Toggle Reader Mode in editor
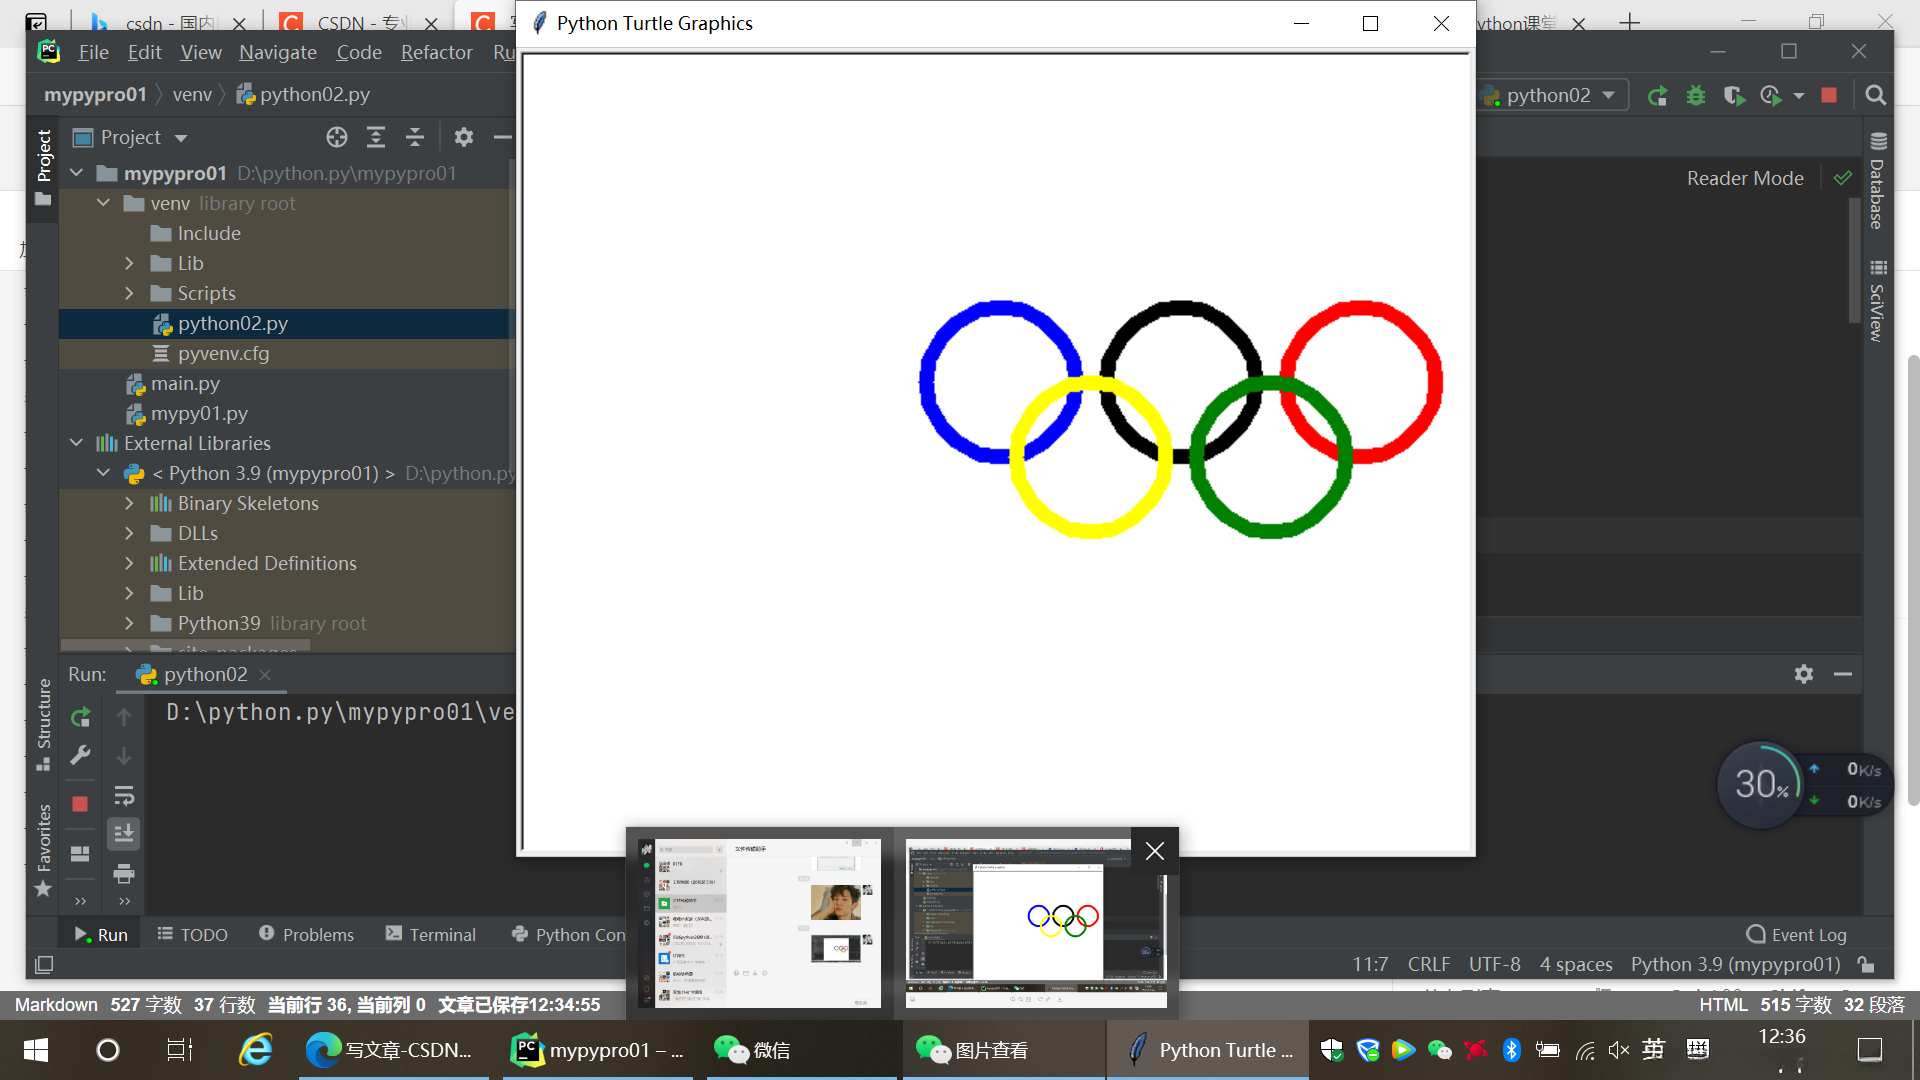Image resolution: width=1920 pixels, height=1080 pixels. (1745, 178)
